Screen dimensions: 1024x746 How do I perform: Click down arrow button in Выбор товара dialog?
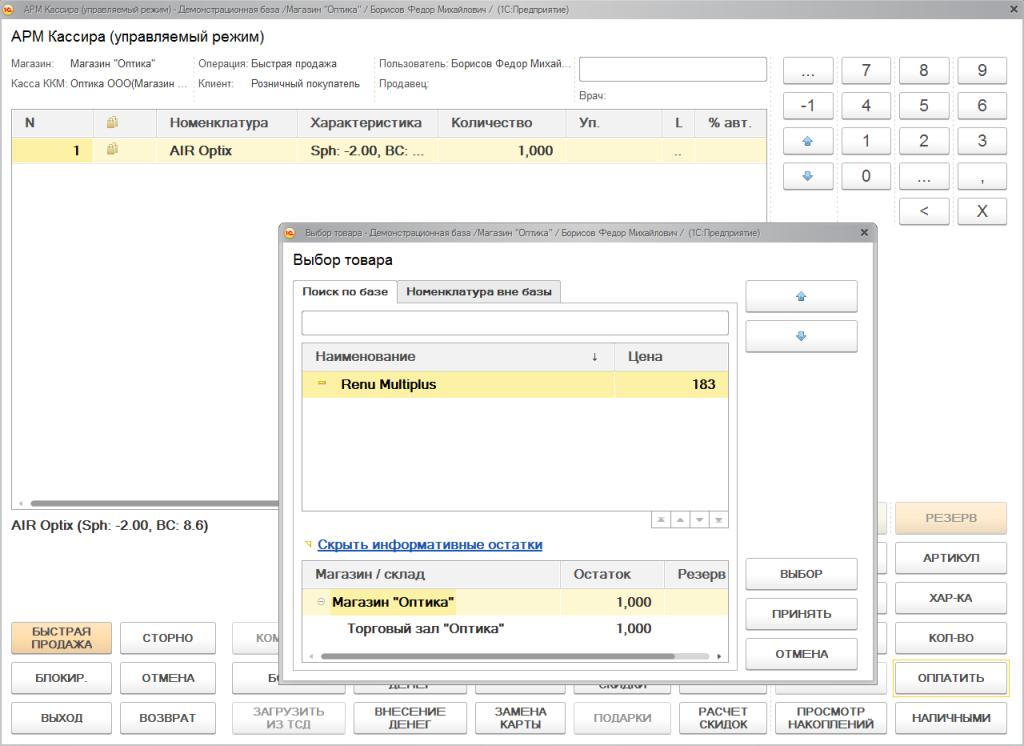point(801,336)
